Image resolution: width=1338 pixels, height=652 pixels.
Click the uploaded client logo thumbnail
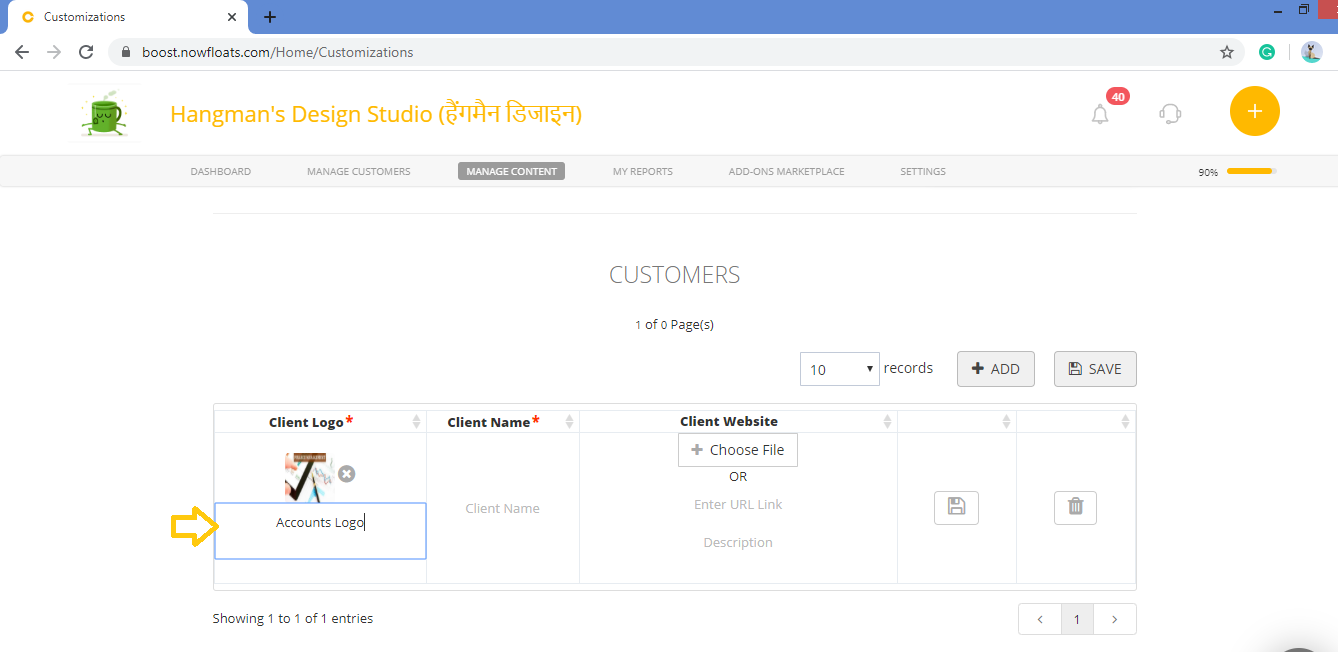click(309, 477)
